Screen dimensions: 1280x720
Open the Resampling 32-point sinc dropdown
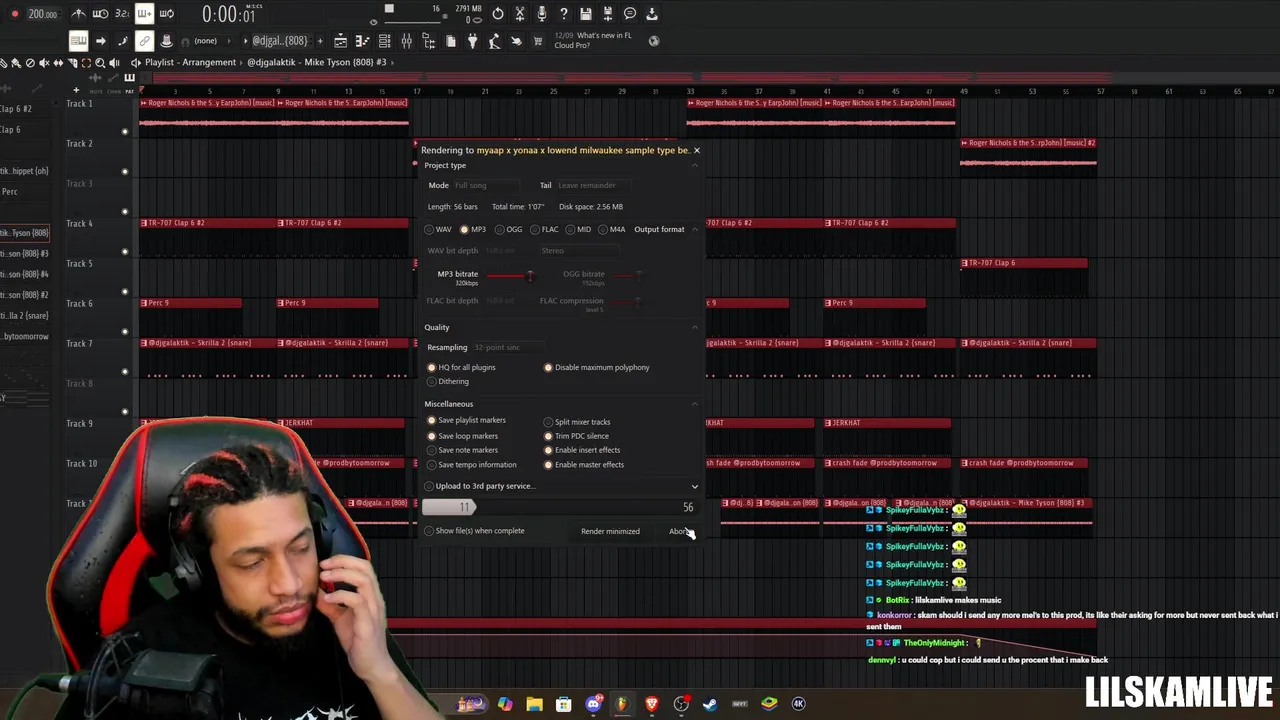point(508,347)
